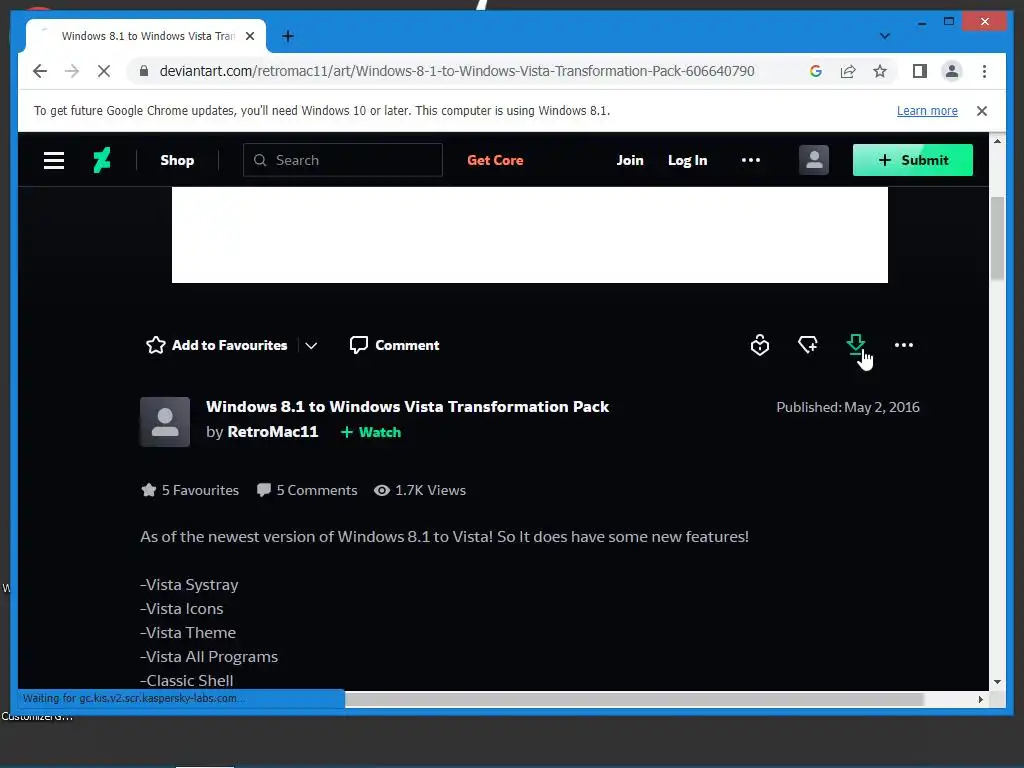The width and height of the screenshot is (1024, 768).
Task: Open a new tab with plus
Action: tap(287, 36)
